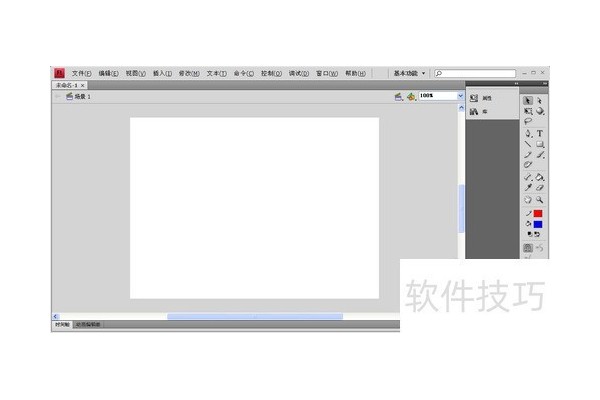Click the horizontal scrollbar thumb

click(x=255, y=316)
